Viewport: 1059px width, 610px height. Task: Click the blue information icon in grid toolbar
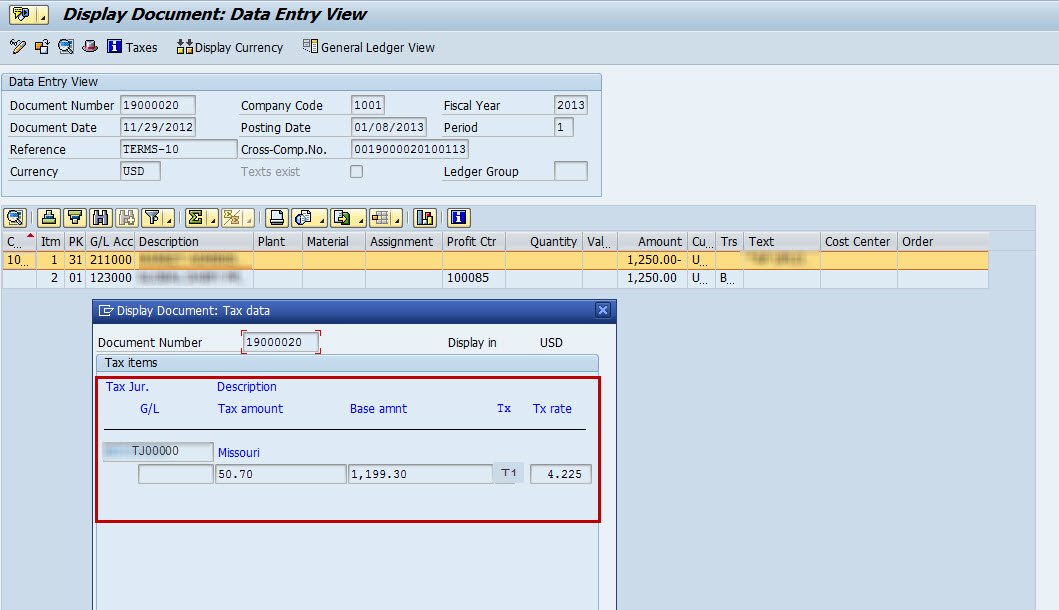point(459,217)
